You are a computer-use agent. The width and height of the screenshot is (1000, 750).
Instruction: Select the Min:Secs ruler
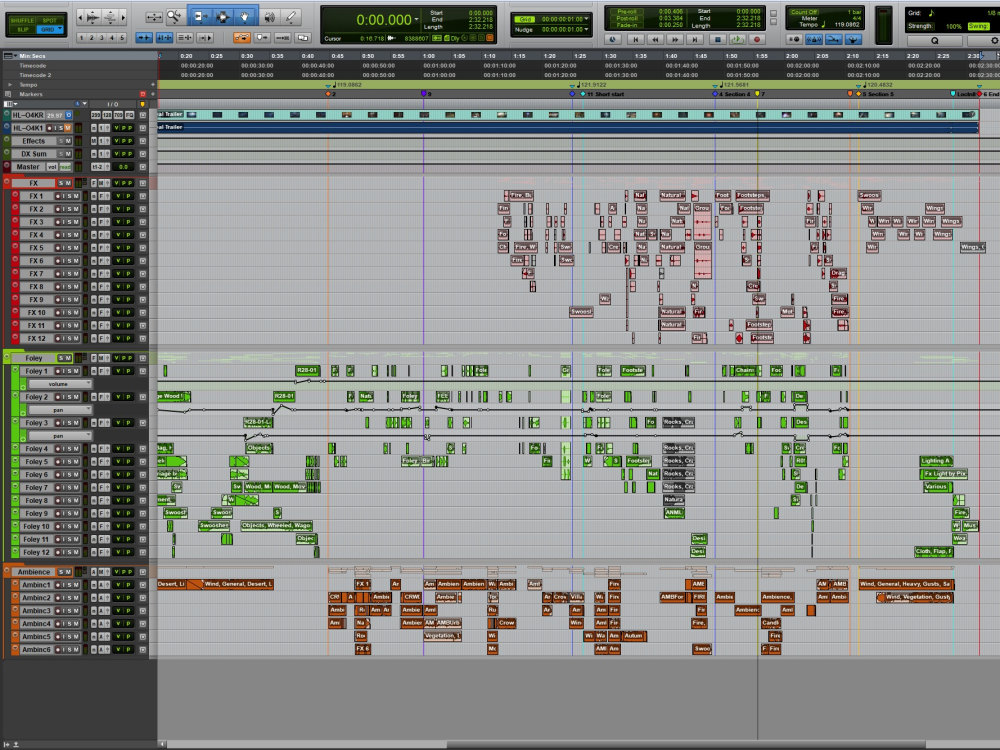(32, 56)
